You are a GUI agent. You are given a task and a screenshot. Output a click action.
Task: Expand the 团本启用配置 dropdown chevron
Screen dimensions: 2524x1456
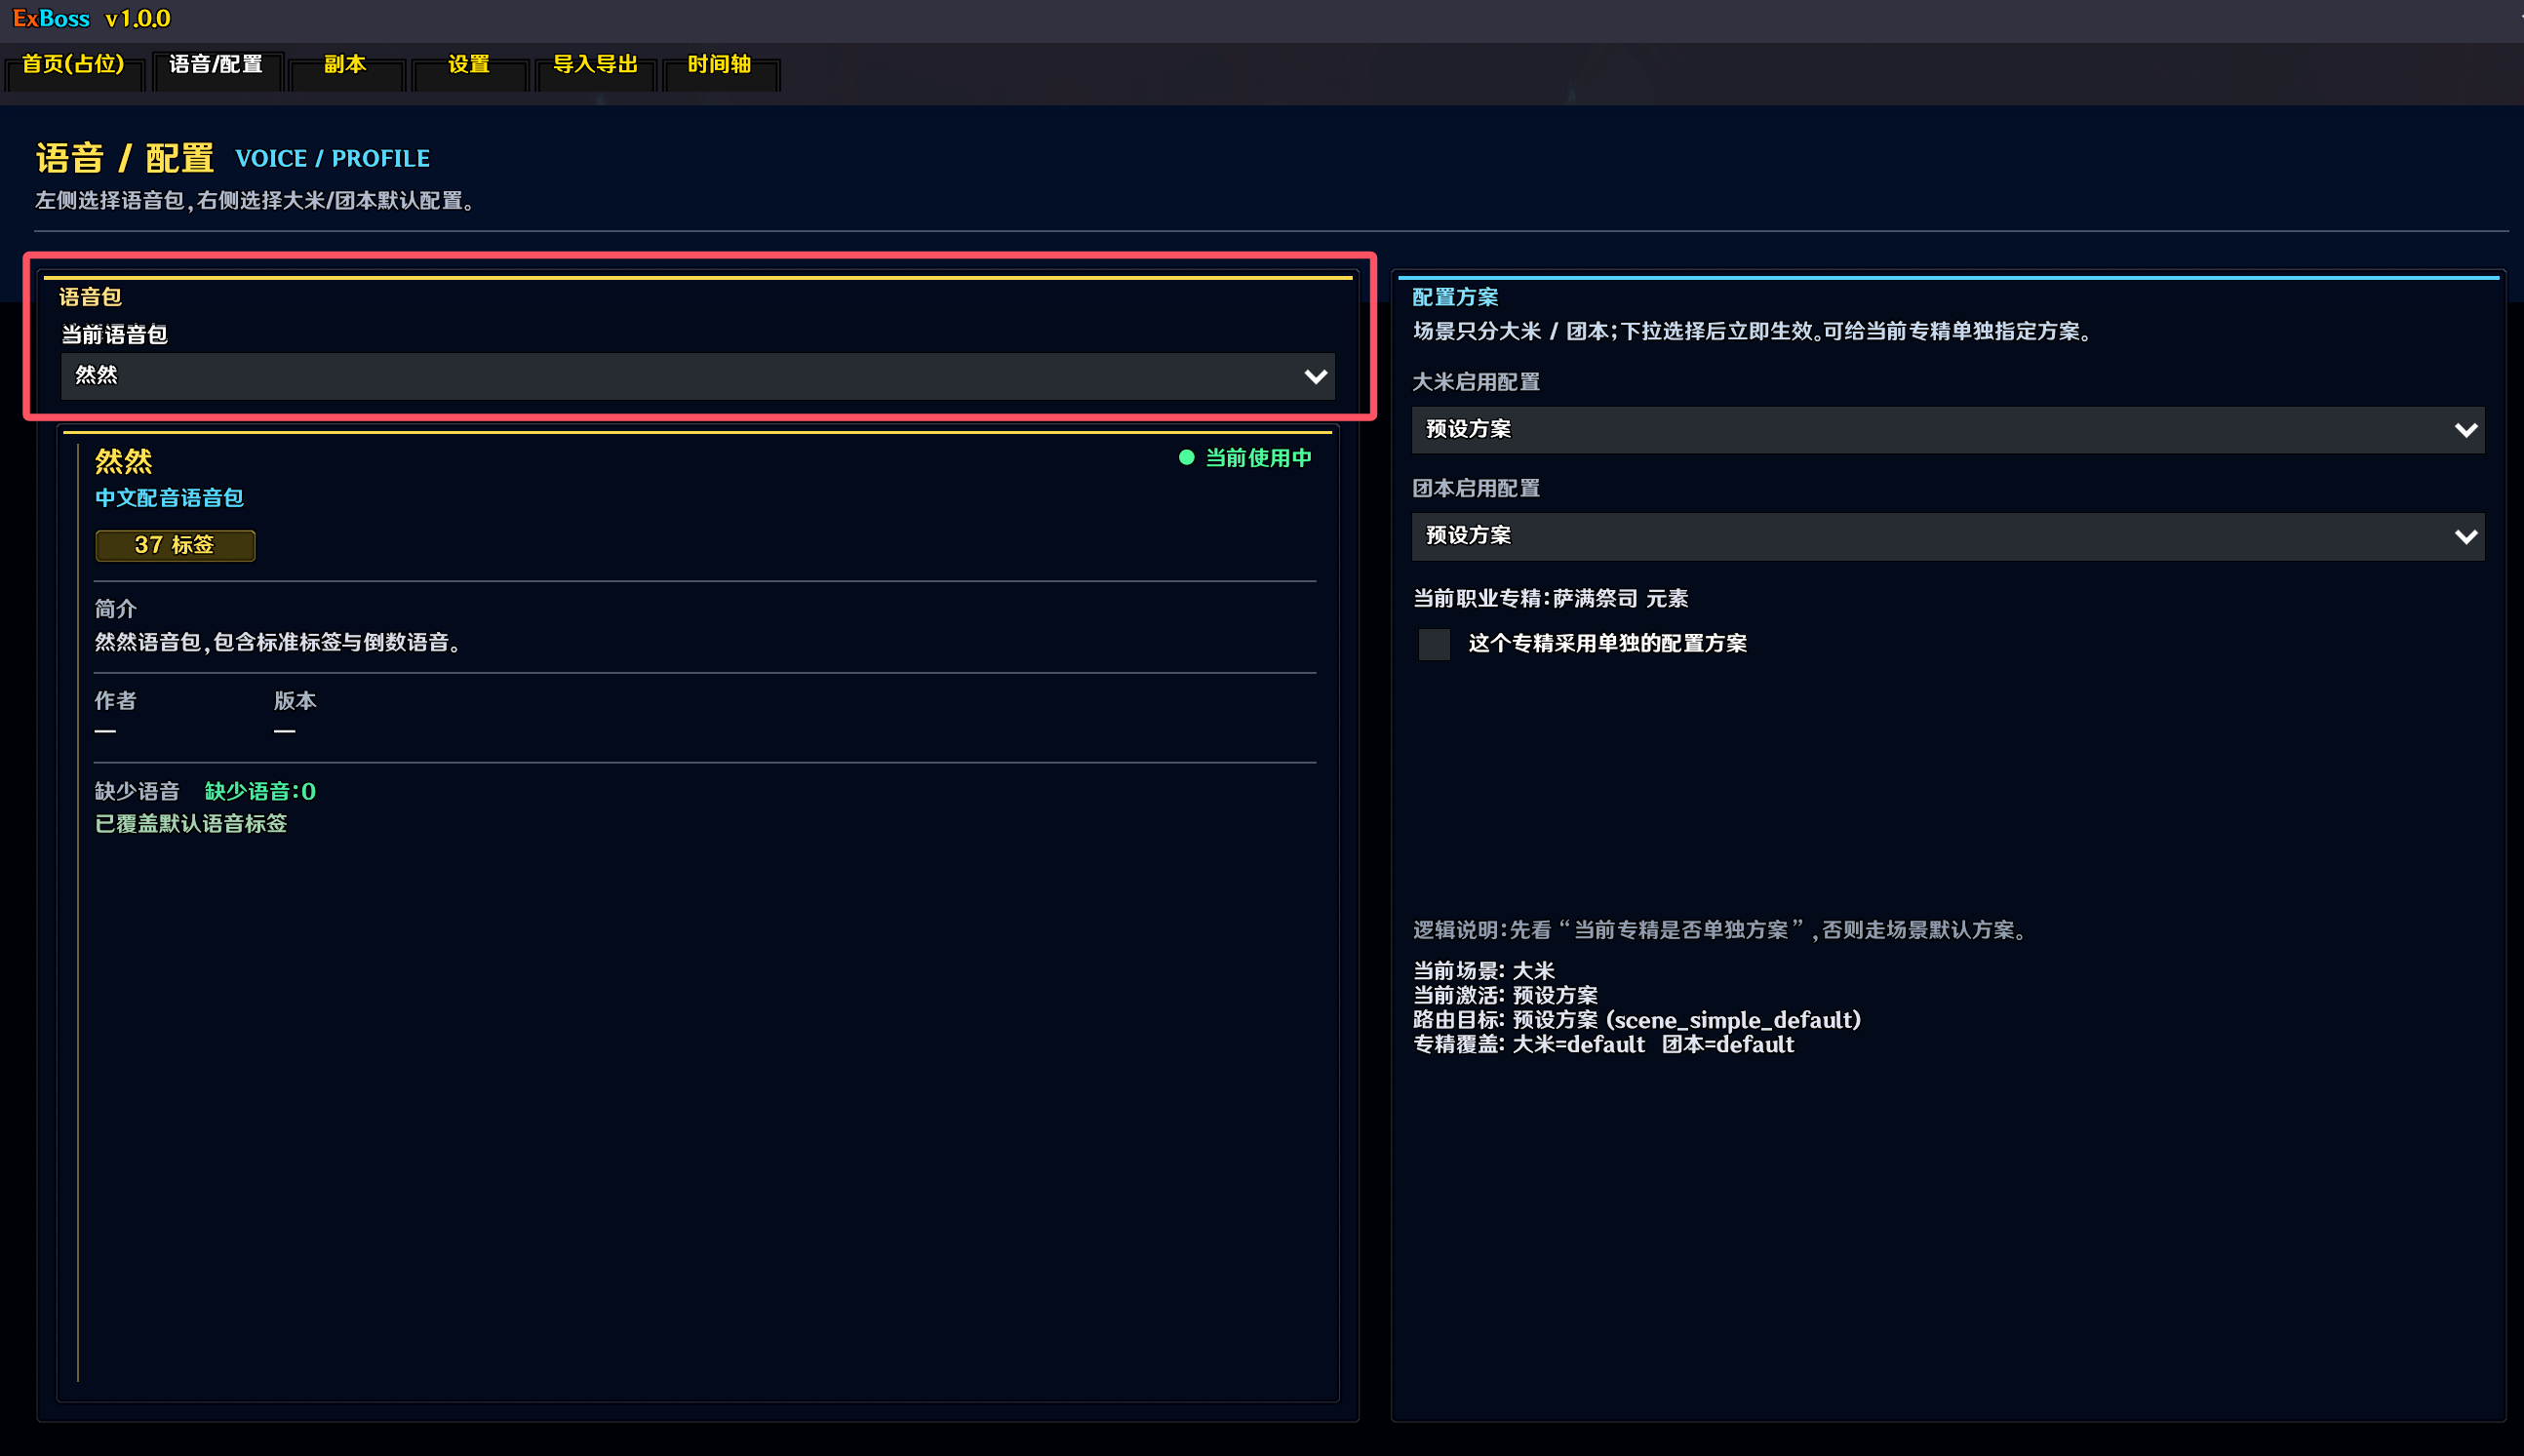(x=2466, y=537)
